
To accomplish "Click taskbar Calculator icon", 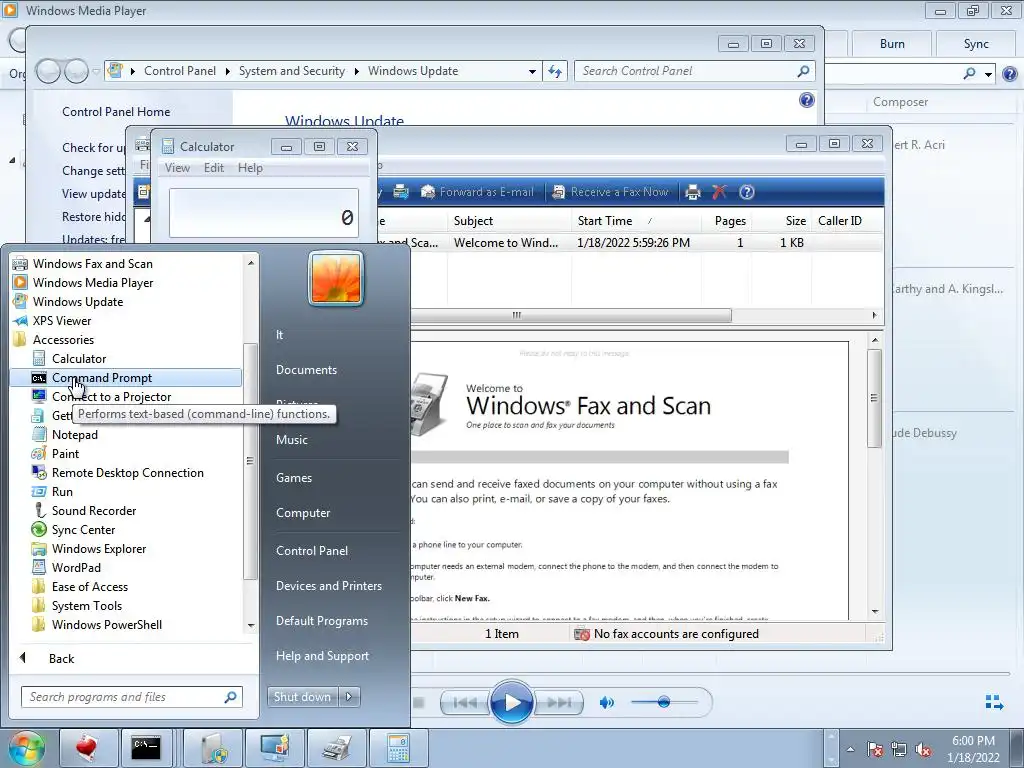I will (x=398, y=748).
